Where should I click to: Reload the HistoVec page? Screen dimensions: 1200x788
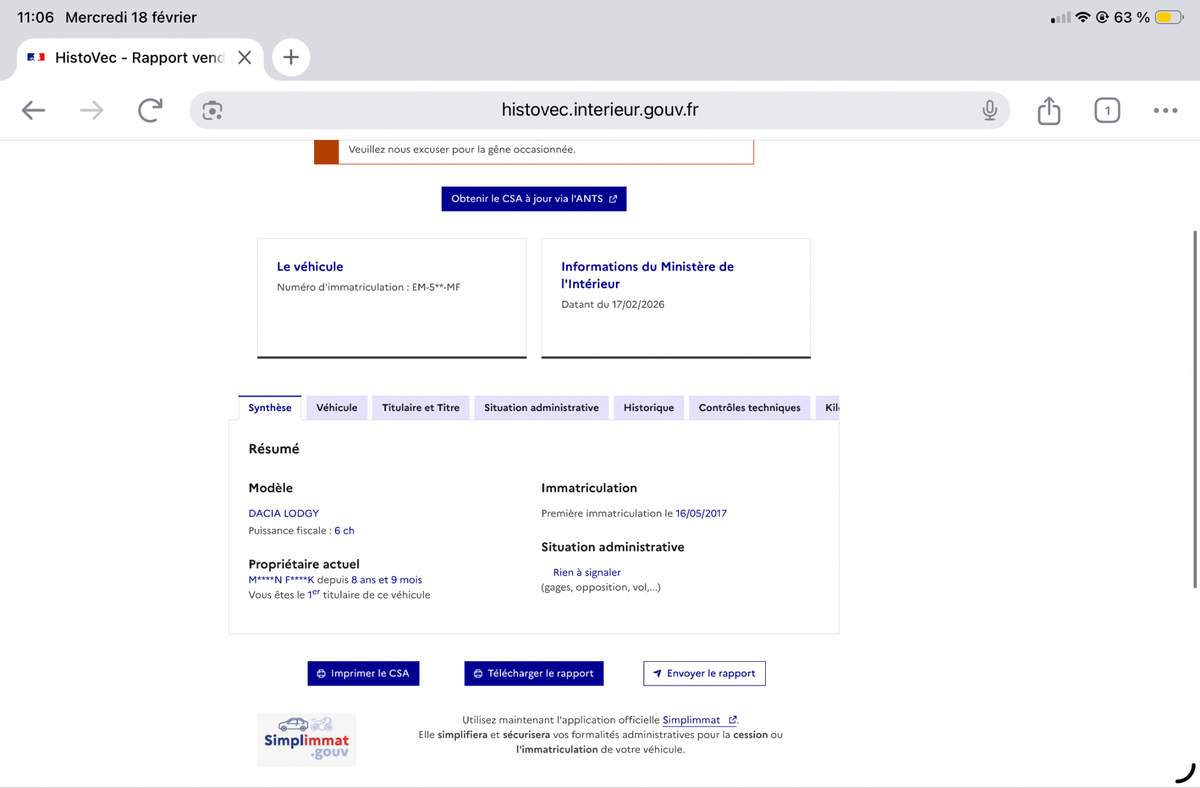(x=150, y=110)
